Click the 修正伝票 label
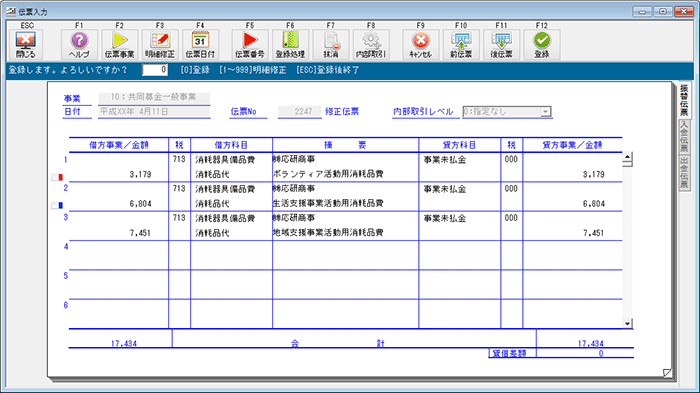Image resolution: width=700 pixels, height=393 pixels. pyautogui.click(x=342, y=112)
